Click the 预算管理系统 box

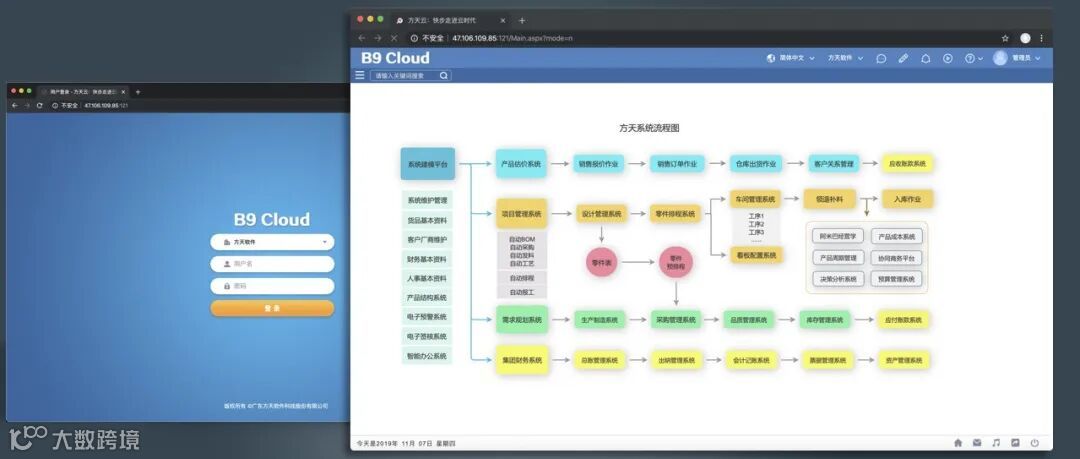click(897, 279)
